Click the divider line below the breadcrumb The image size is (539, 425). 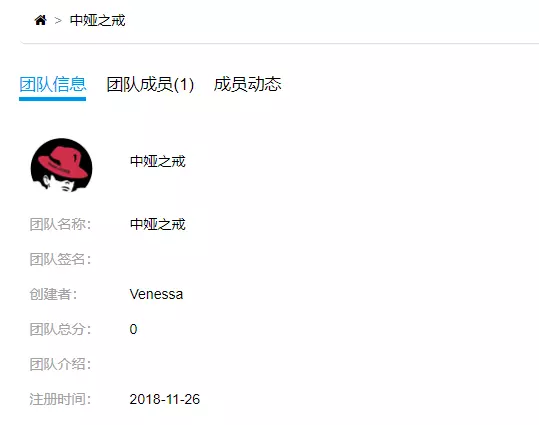click(x=279, y=43)
